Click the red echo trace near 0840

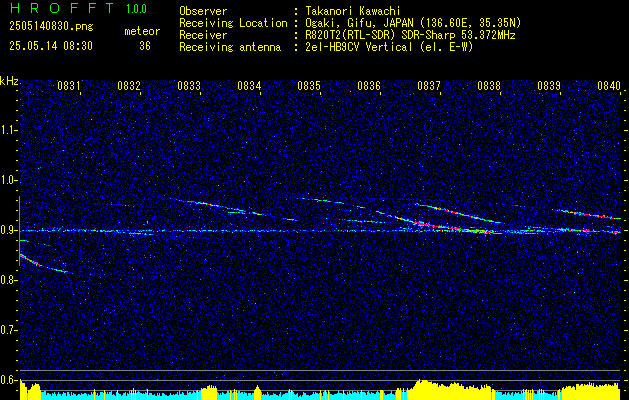click(x=588, y=215)
